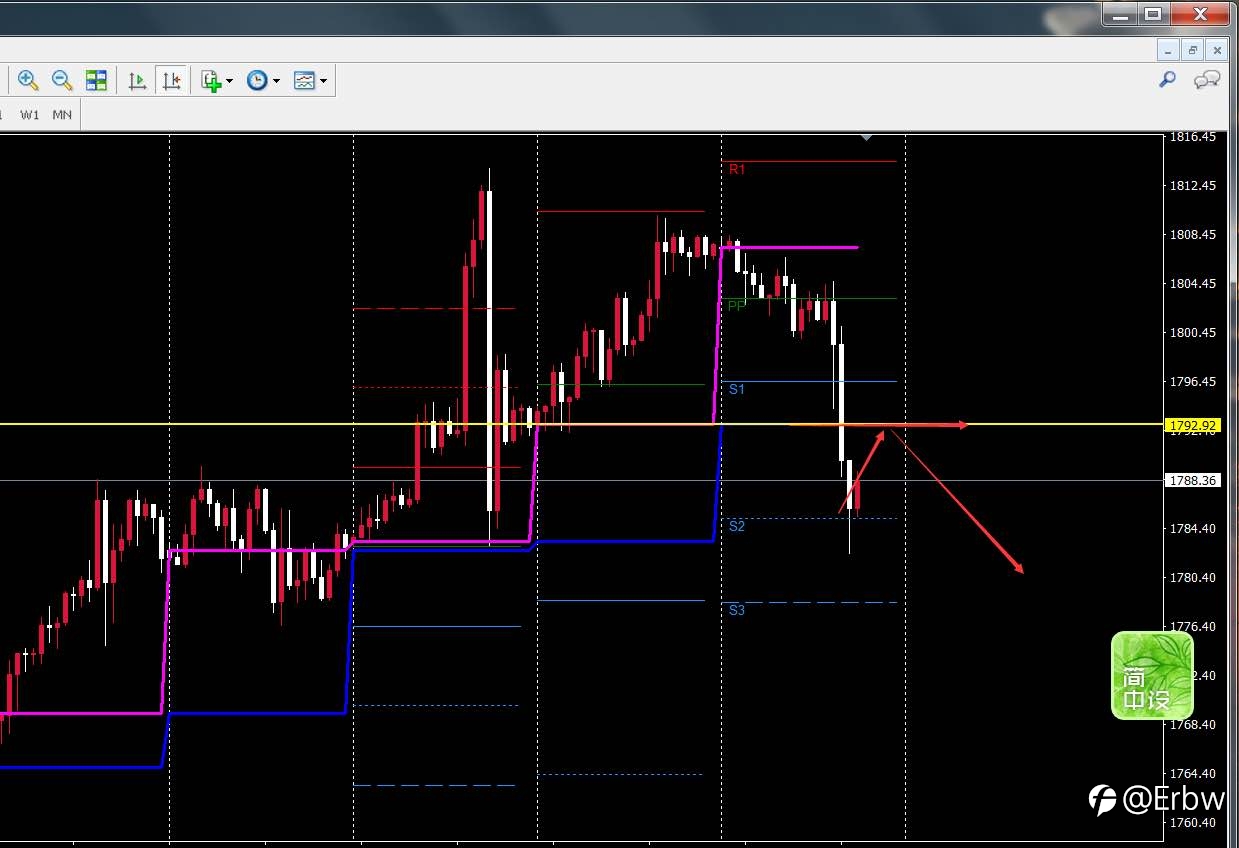Viewport: 1239px width, 848px height.
Task: Click the S2 support label
Action: 737,526
